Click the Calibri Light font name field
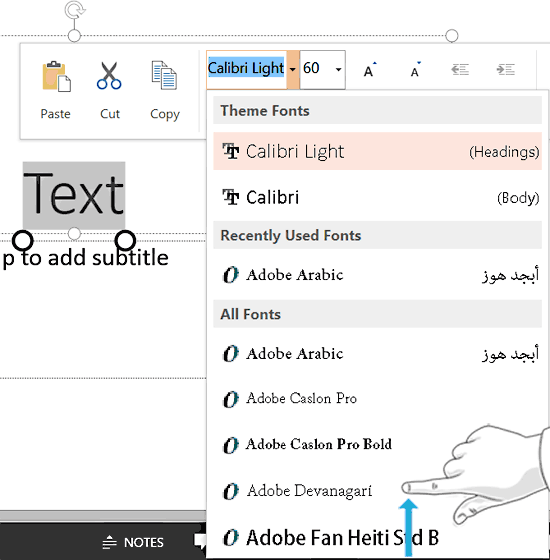 (246, 70)
